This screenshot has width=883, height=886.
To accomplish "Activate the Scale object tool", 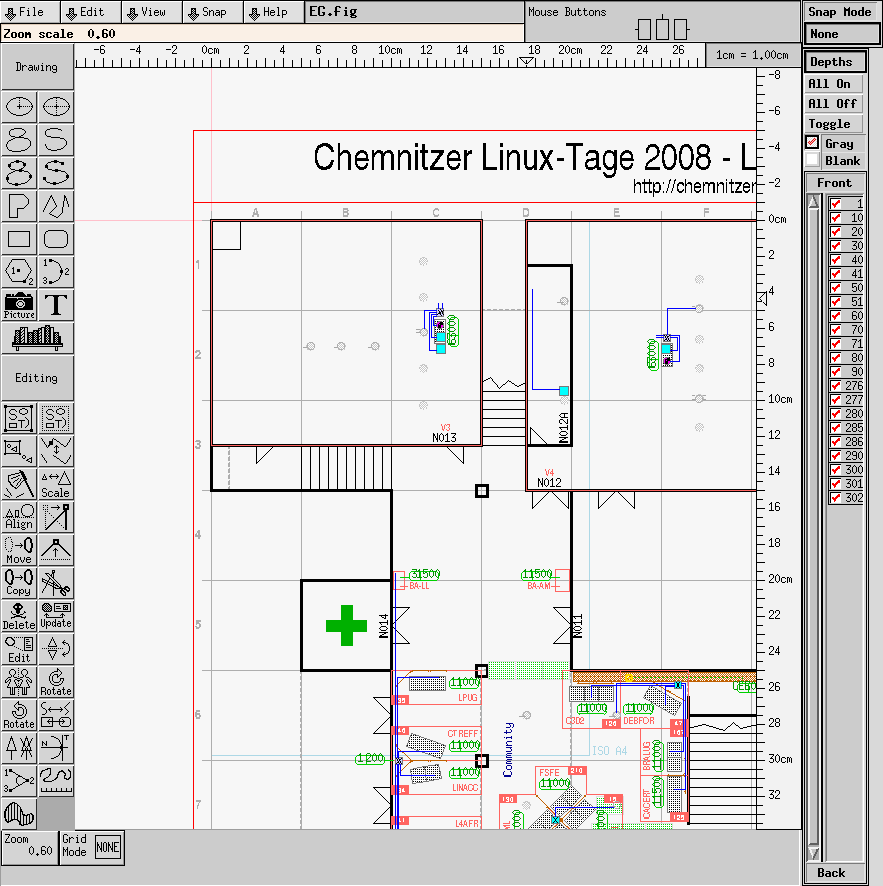I will tap(56, 485).
